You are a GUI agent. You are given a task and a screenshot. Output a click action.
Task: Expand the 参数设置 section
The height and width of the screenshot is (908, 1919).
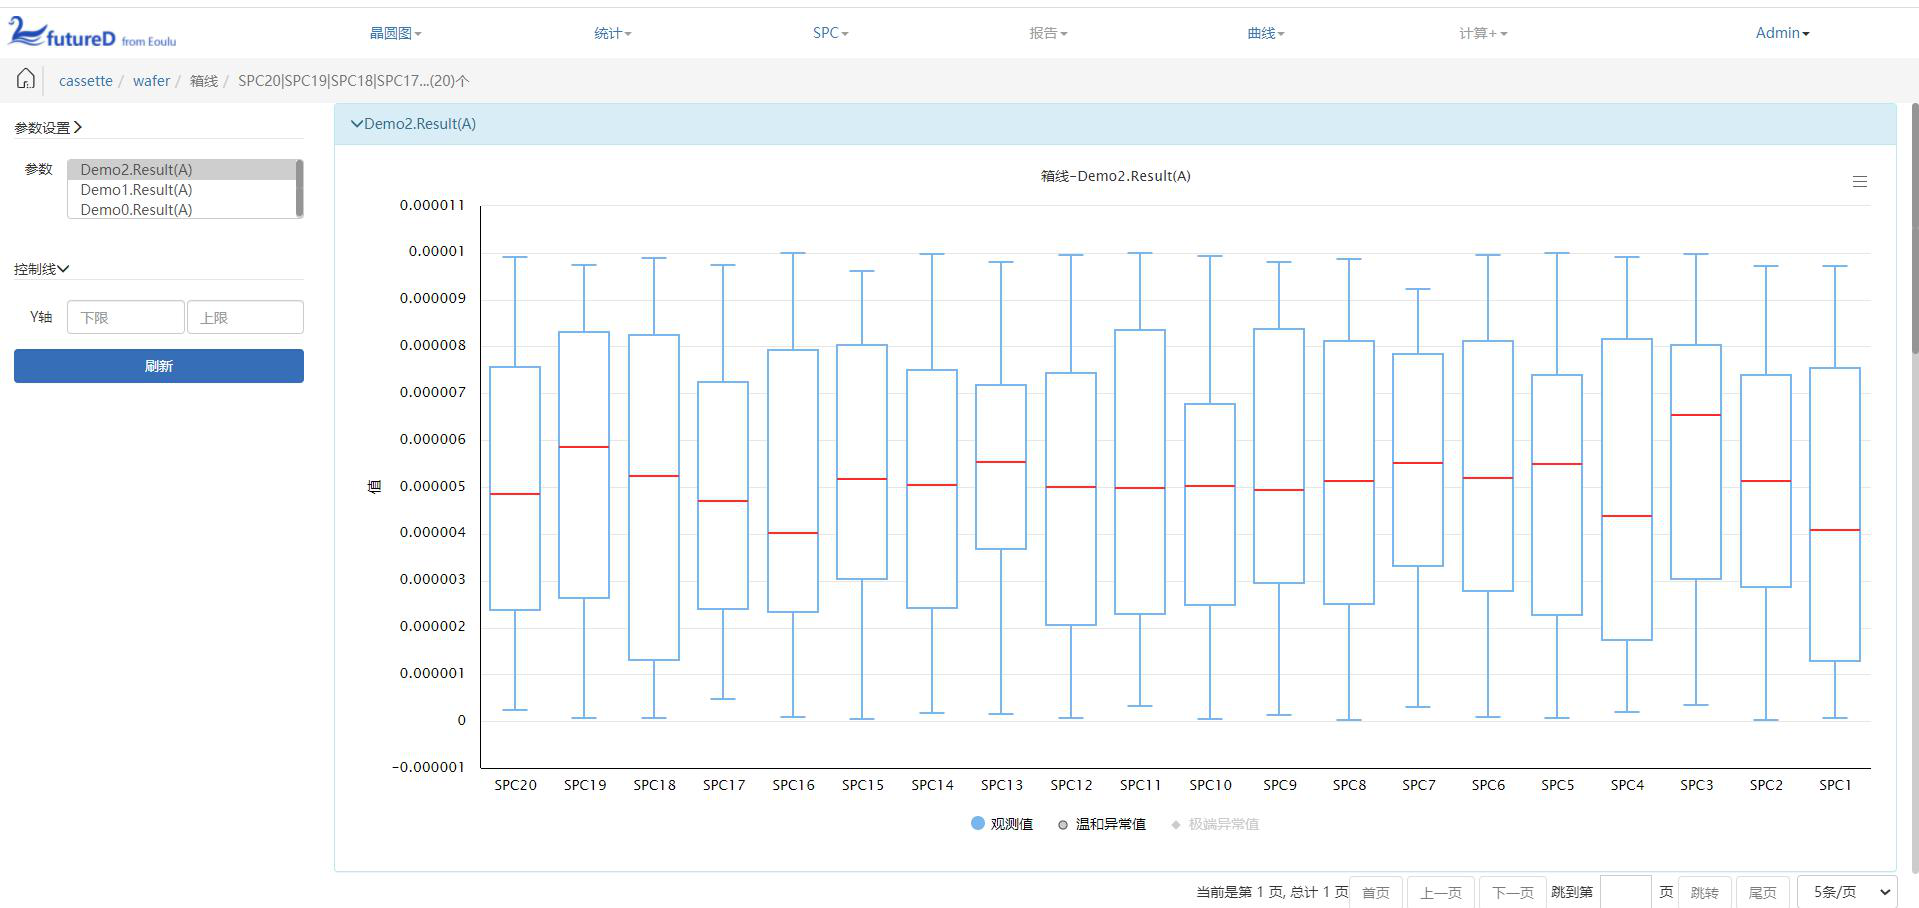48,127
